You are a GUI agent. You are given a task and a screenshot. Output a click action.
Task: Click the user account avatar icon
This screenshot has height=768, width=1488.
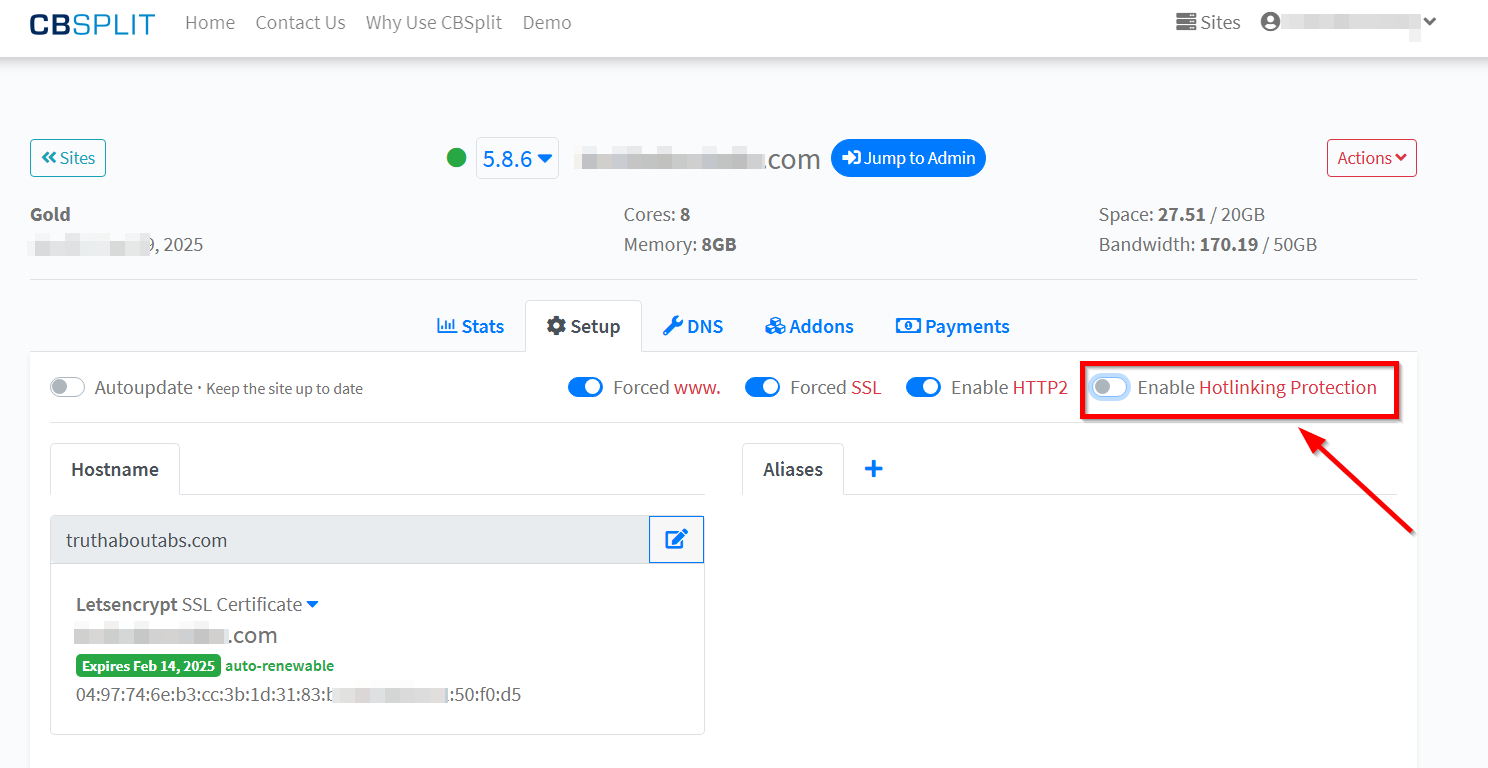pos(1270,22)
